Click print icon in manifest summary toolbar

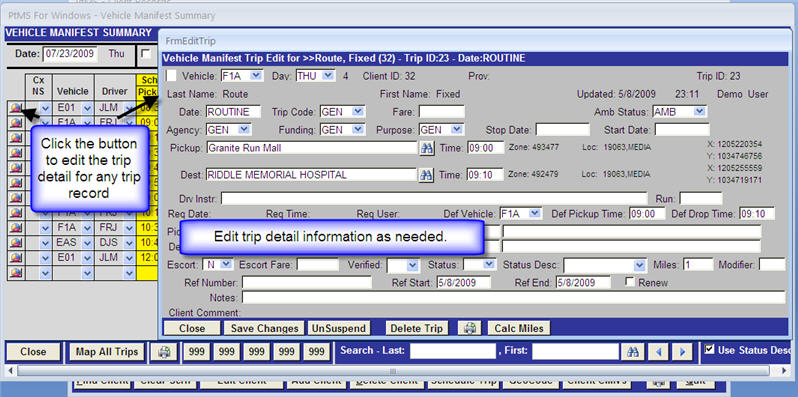pyautogui.click(x=163, y=352)
